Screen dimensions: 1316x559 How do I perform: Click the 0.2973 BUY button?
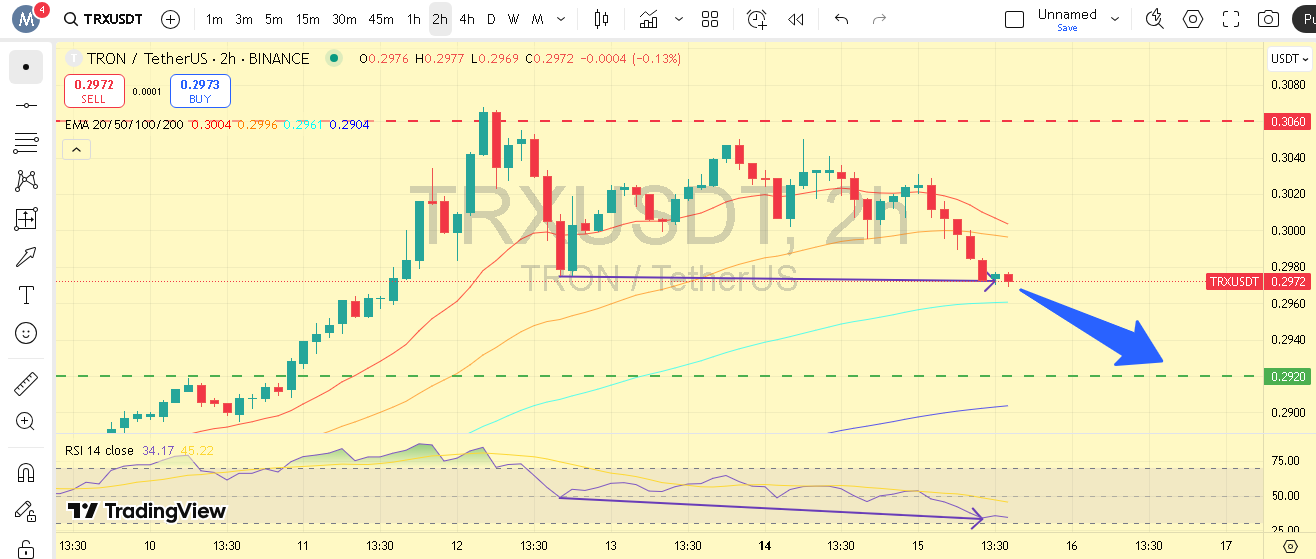(x=200, y=91)
